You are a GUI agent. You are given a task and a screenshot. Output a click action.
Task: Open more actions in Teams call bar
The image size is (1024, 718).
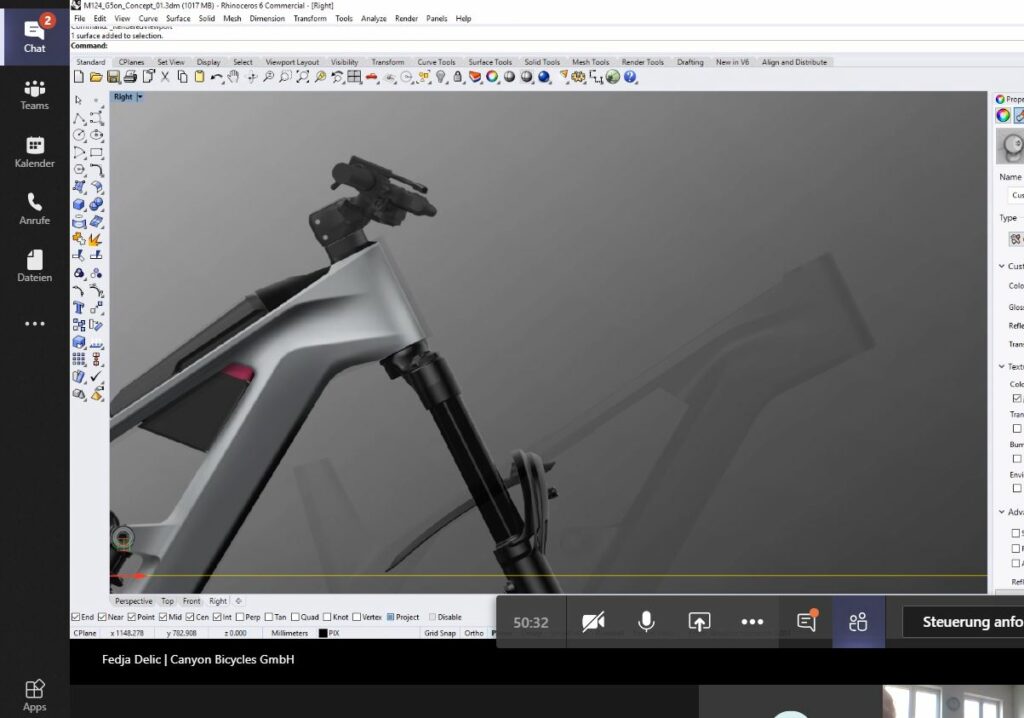pos(752,622)
